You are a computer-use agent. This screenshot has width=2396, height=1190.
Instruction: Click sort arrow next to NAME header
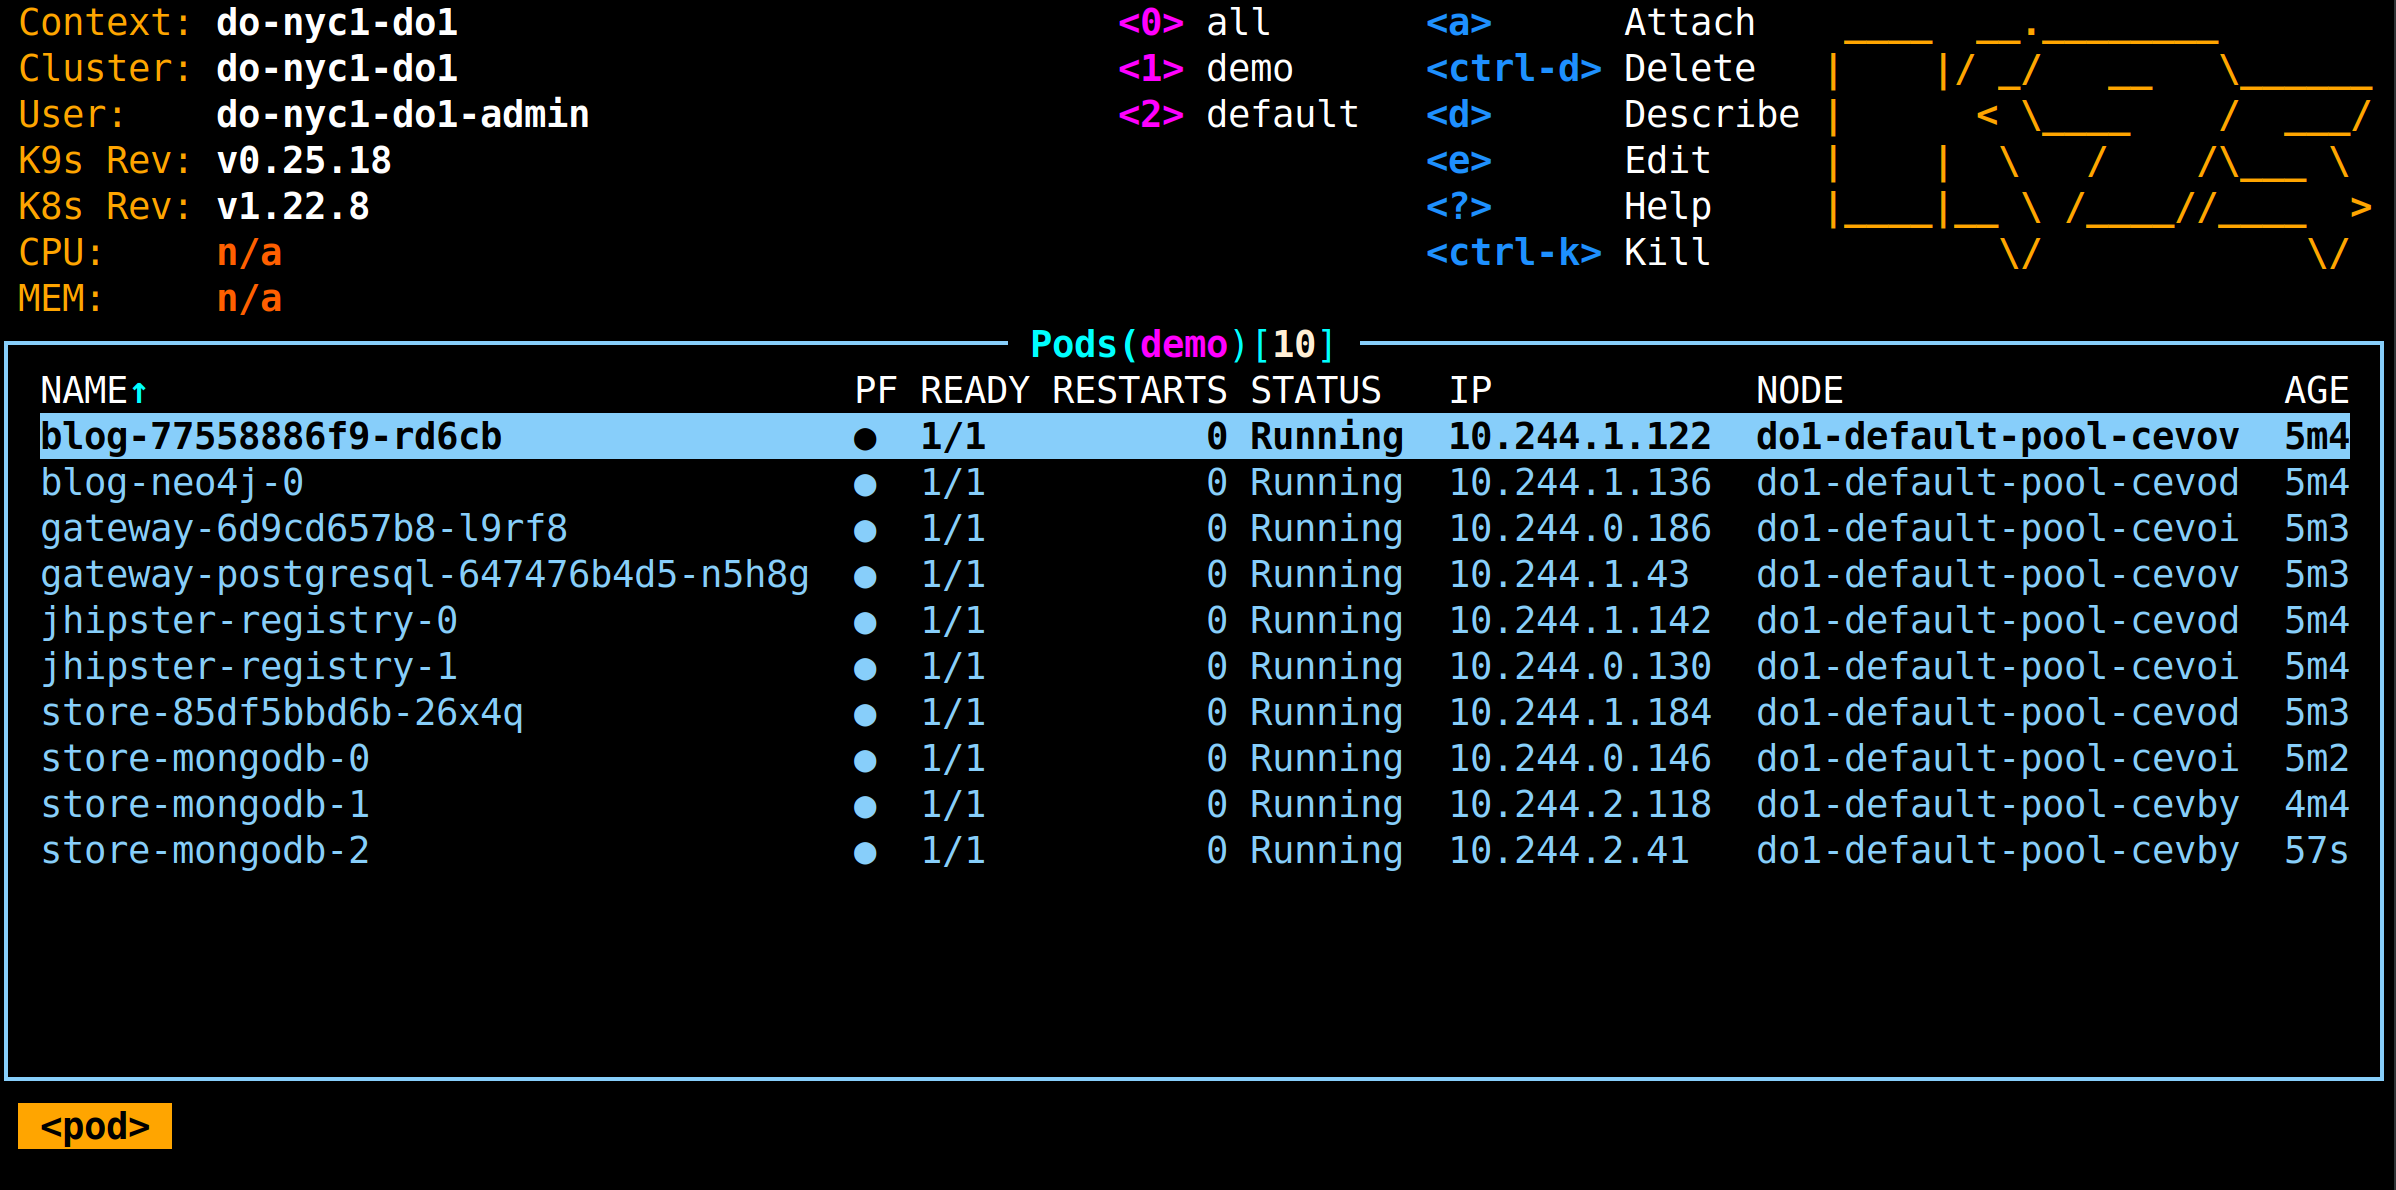[x=139, y=392]
